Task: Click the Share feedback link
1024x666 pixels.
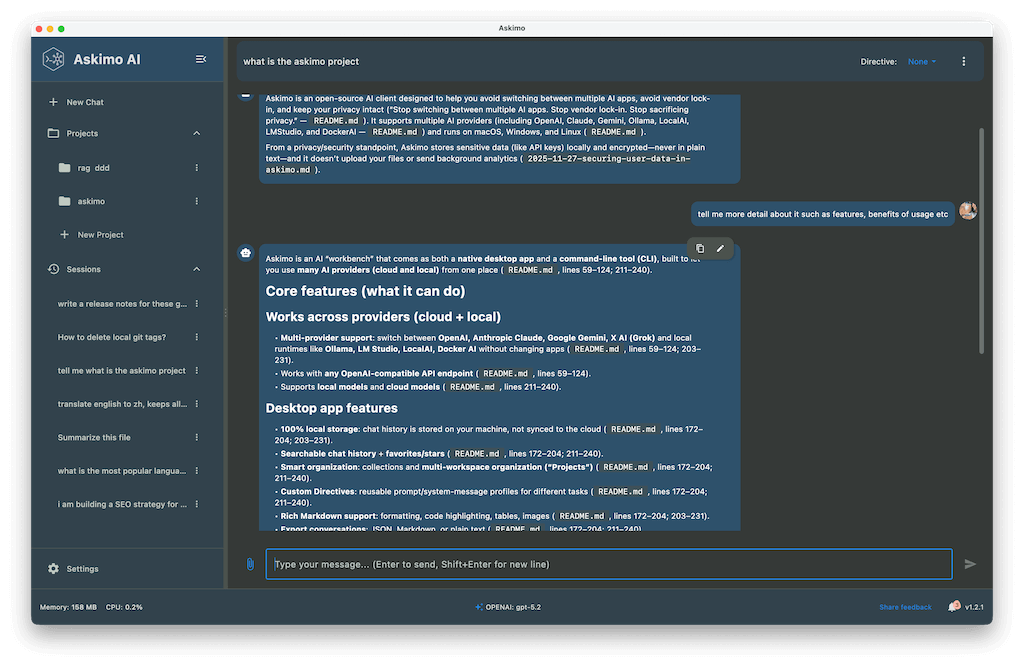Action: [x=904, y=607]
